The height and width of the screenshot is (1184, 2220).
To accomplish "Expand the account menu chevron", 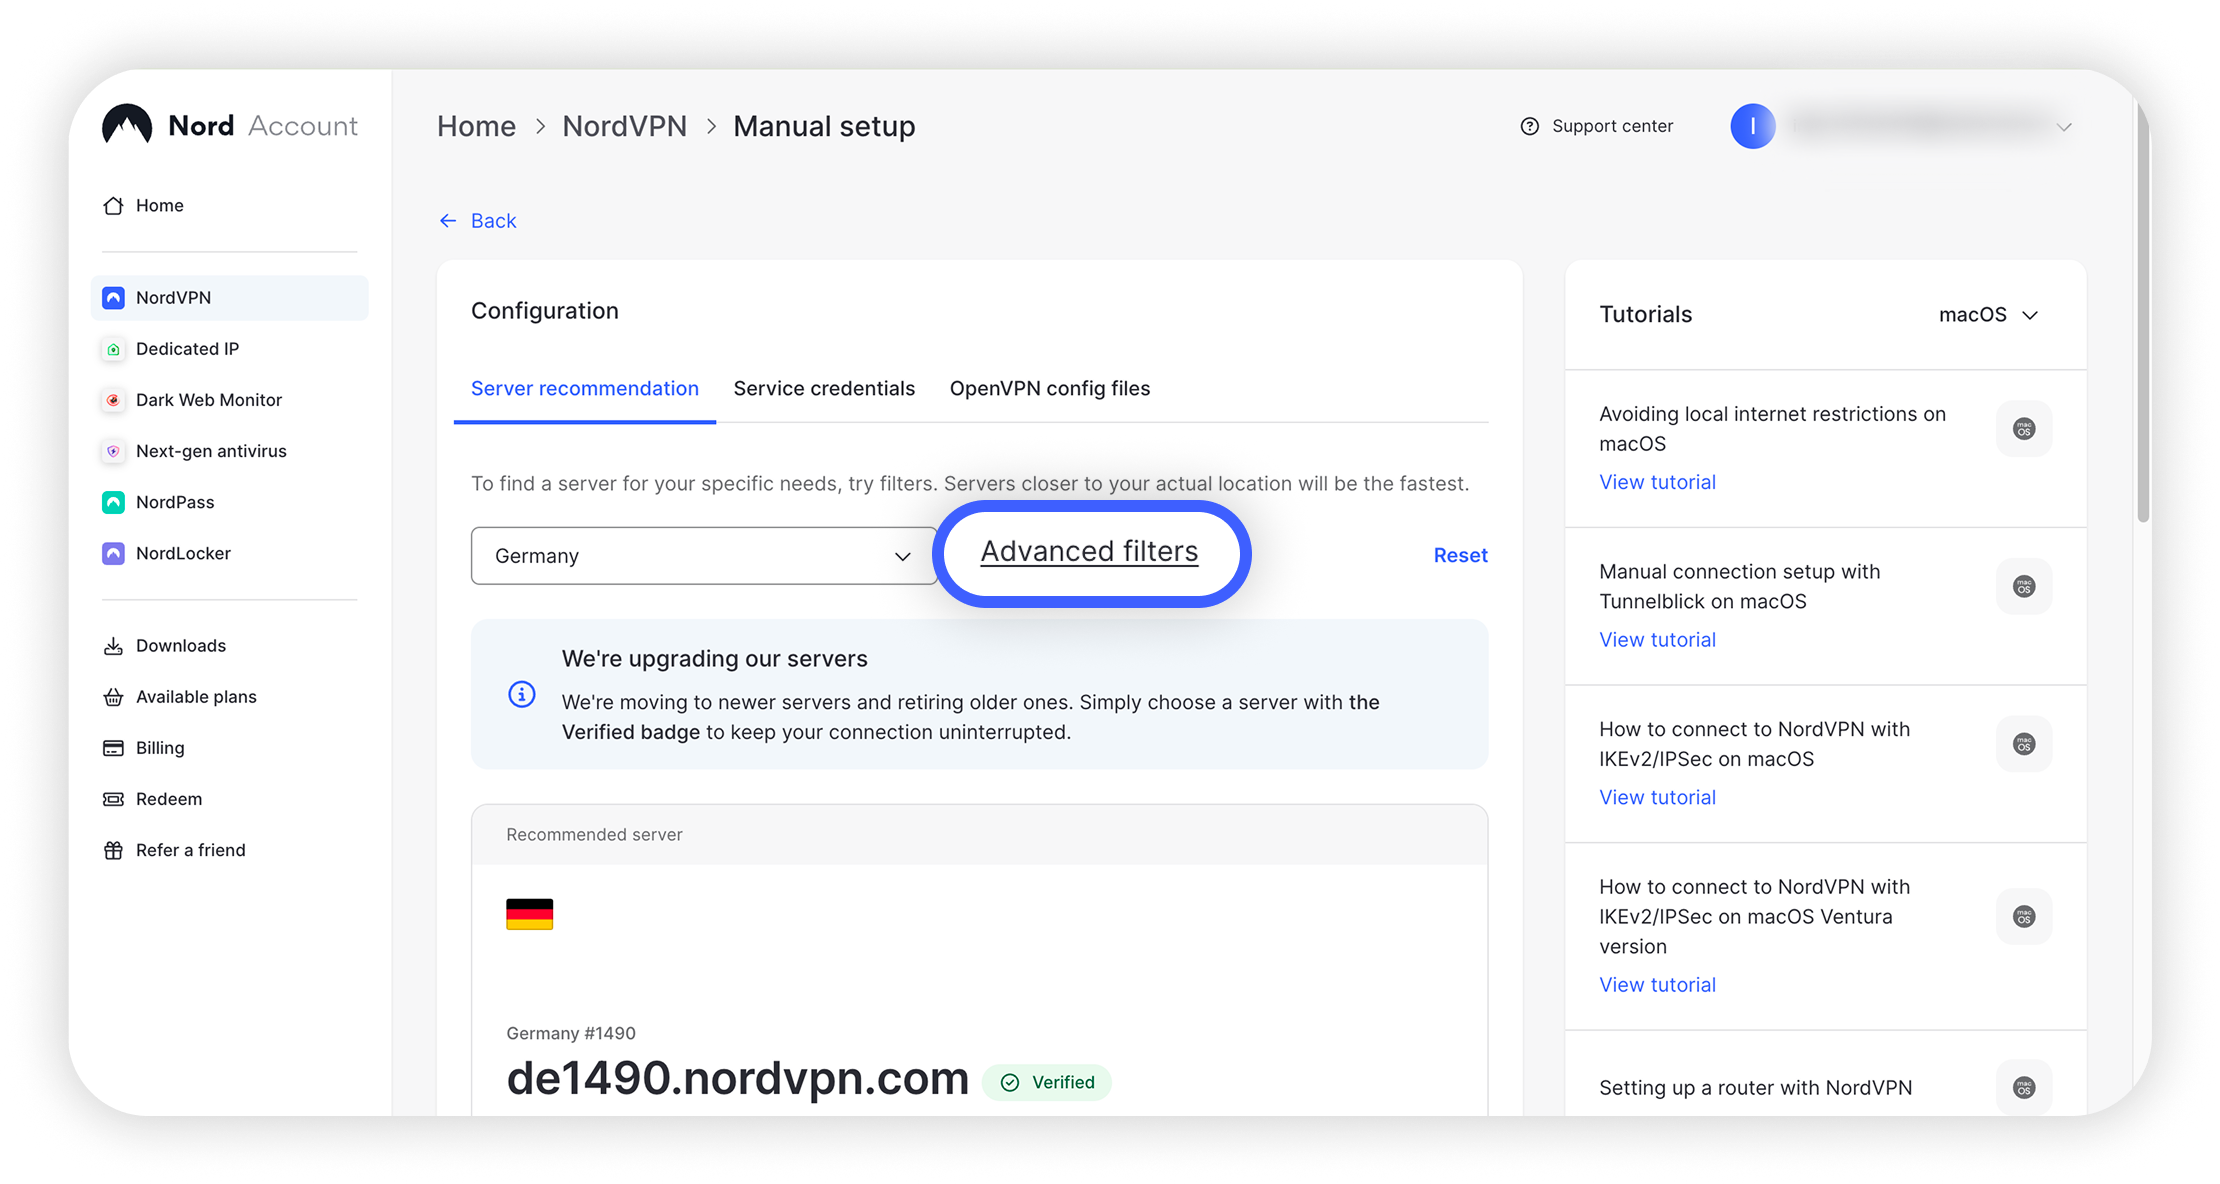I will (x=2064, y=127).
